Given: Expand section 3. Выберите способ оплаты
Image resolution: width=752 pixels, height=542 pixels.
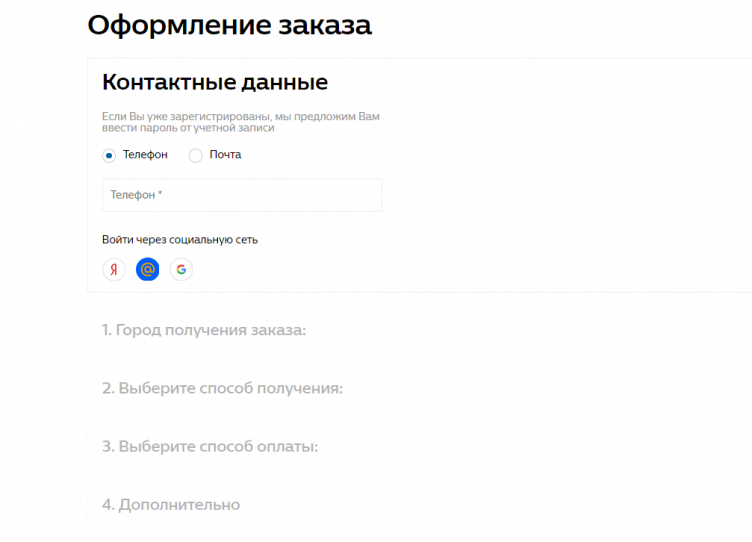Looking at the screenshot, I should point(420,447).
